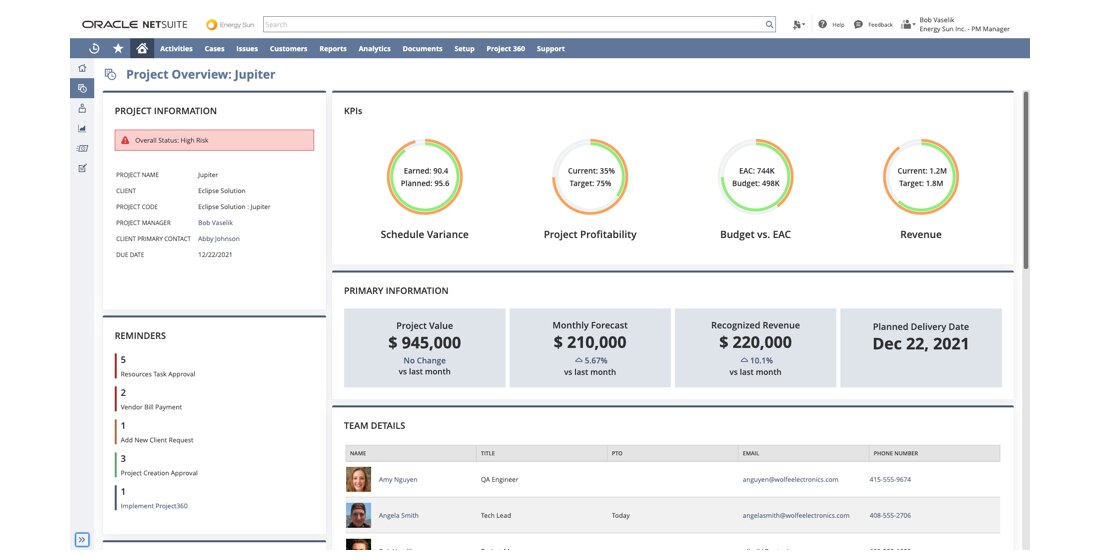
Task: Open the Recent Records clock icon
Action: (94, 48)
